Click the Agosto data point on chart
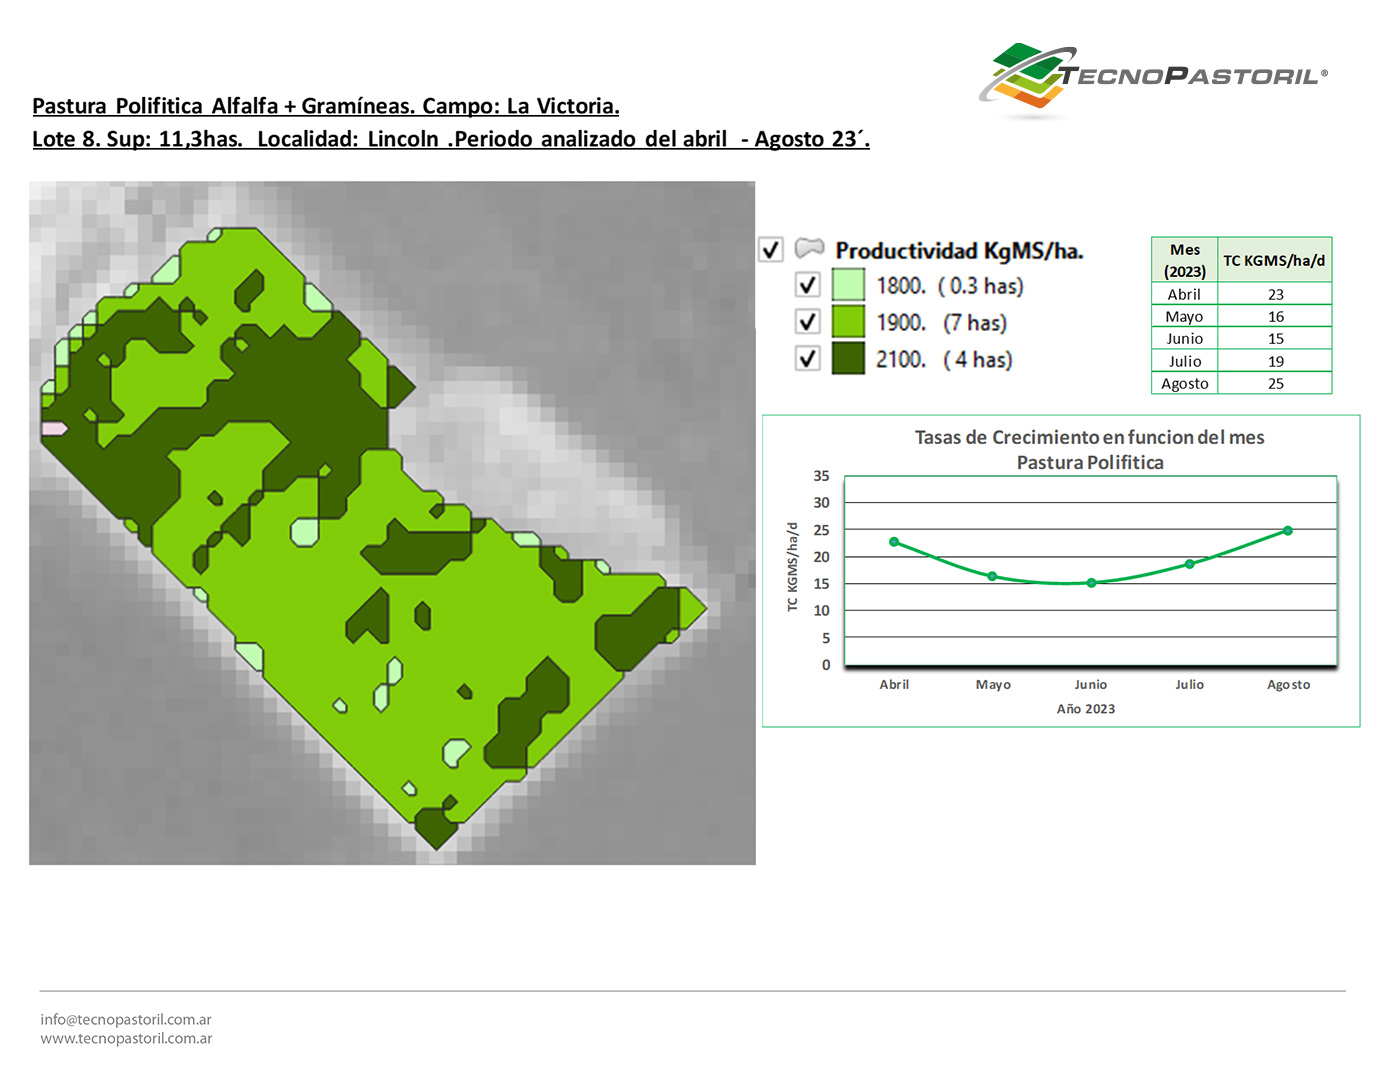Screen dimensions: 1385x1070 [x=1288, y=531]
